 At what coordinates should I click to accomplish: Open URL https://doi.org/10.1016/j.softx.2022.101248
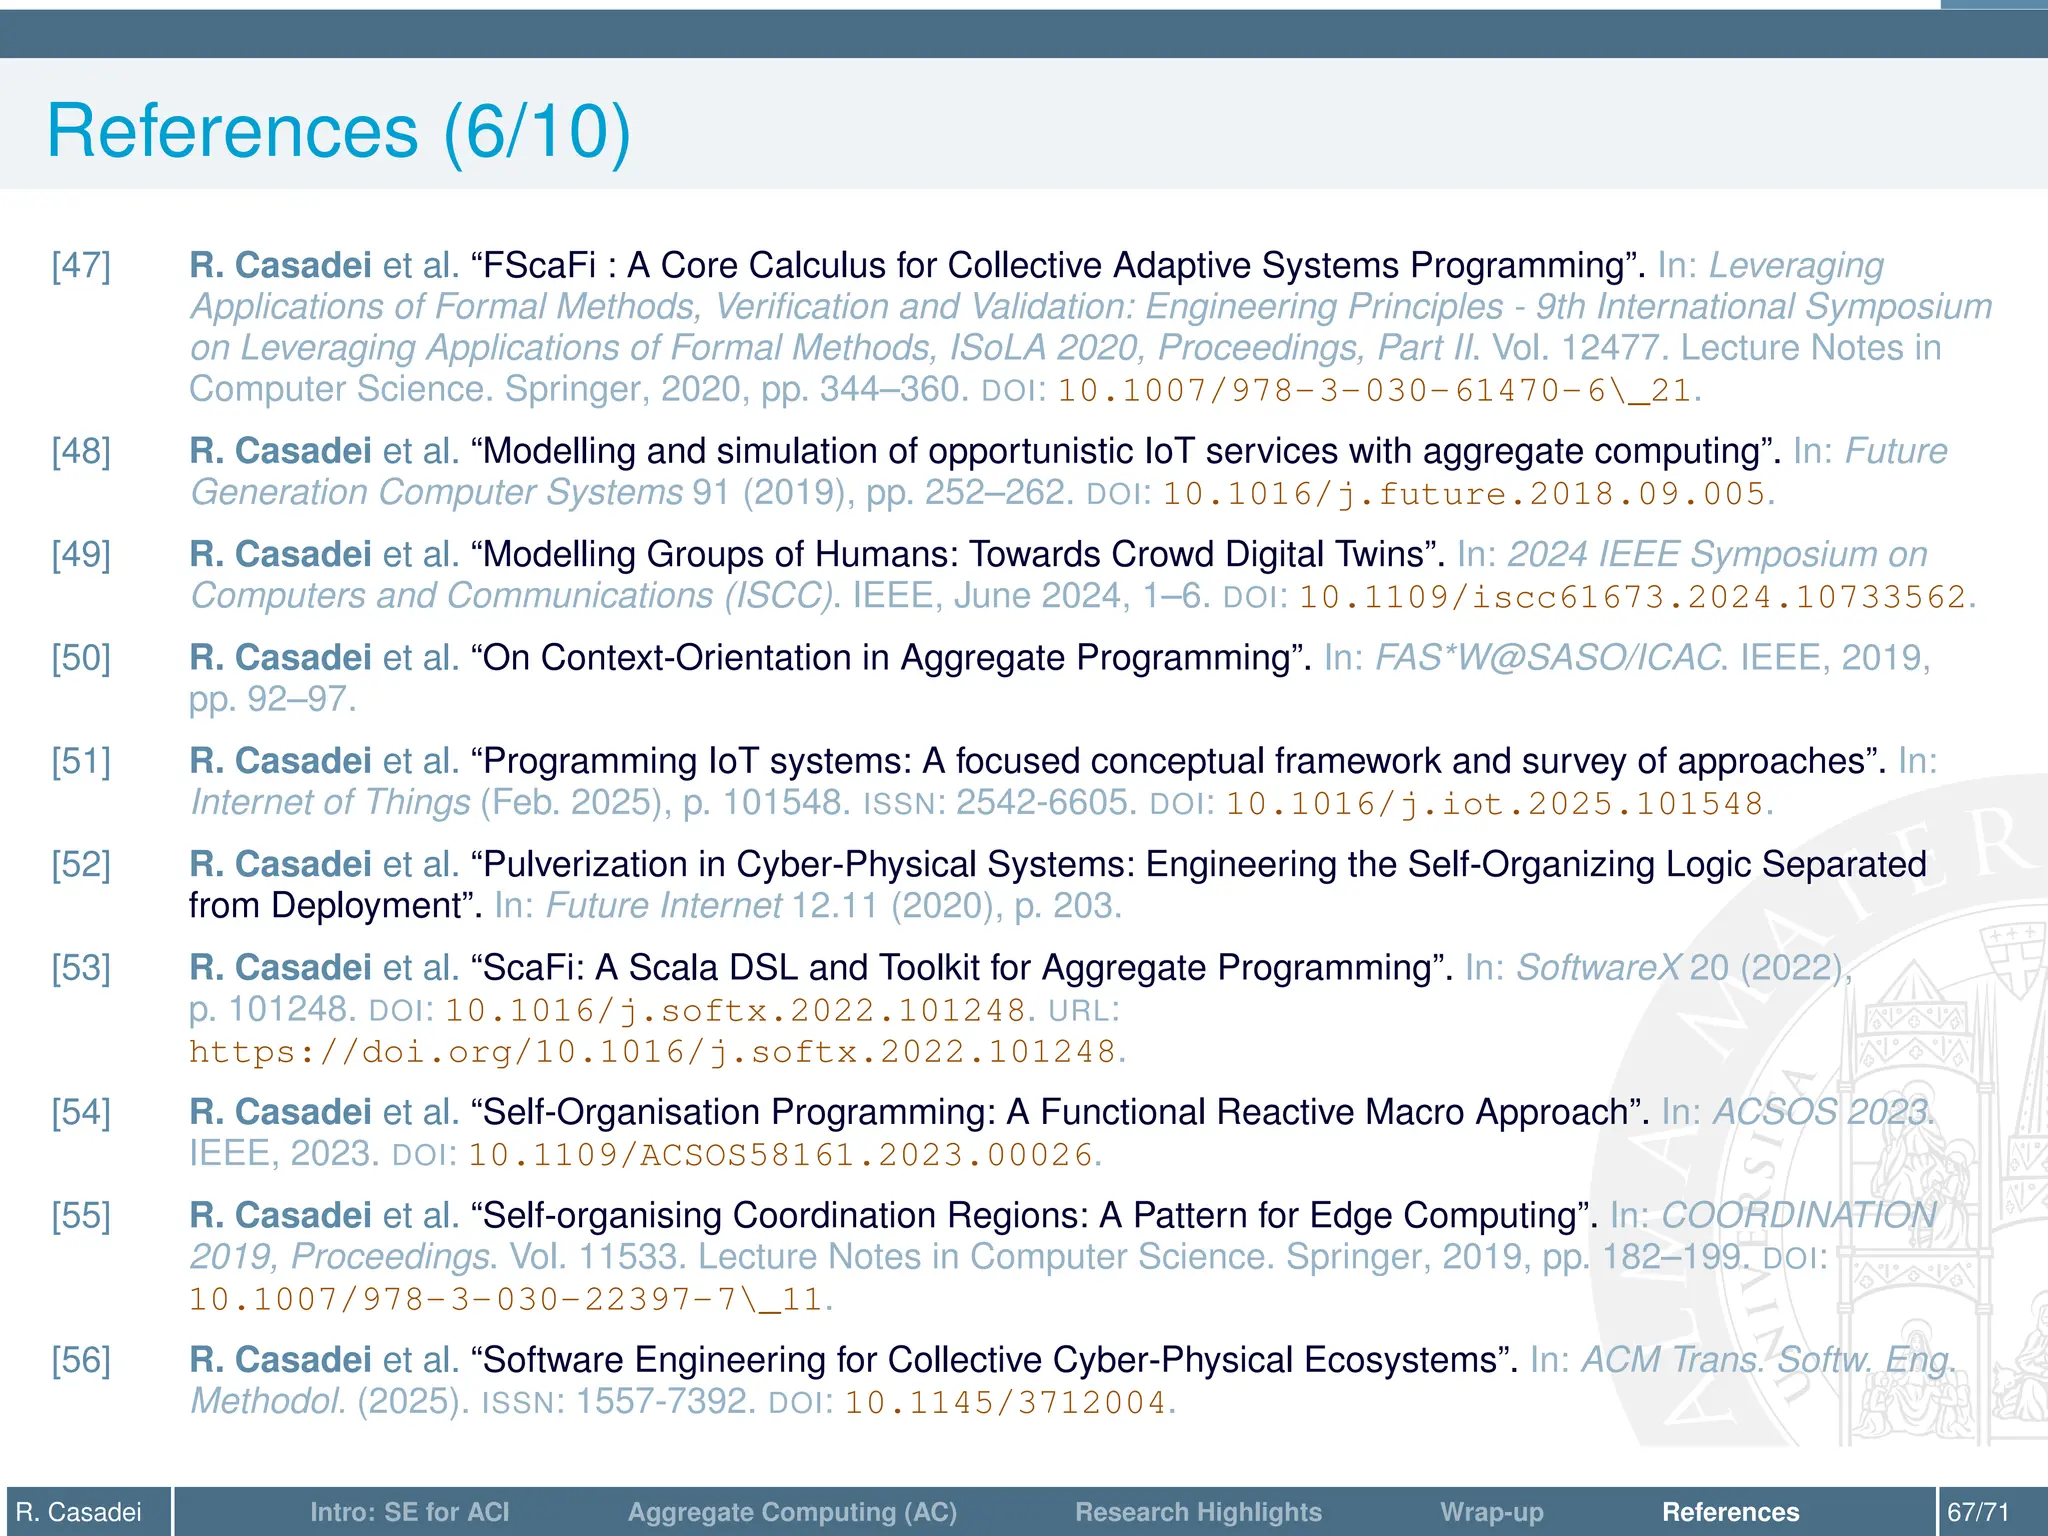click(x=652, y=1052)
